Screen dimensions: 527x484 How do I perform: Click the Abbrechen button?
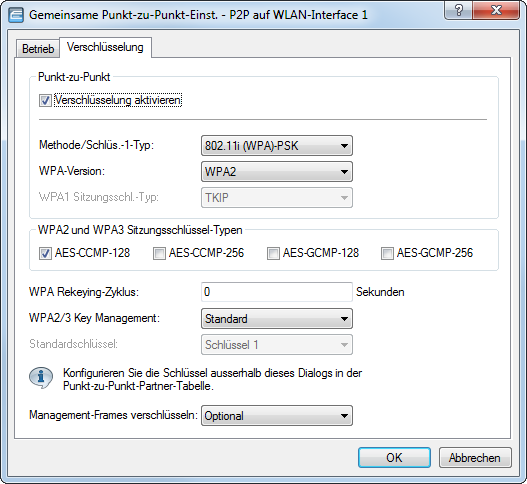pos(475,457)
